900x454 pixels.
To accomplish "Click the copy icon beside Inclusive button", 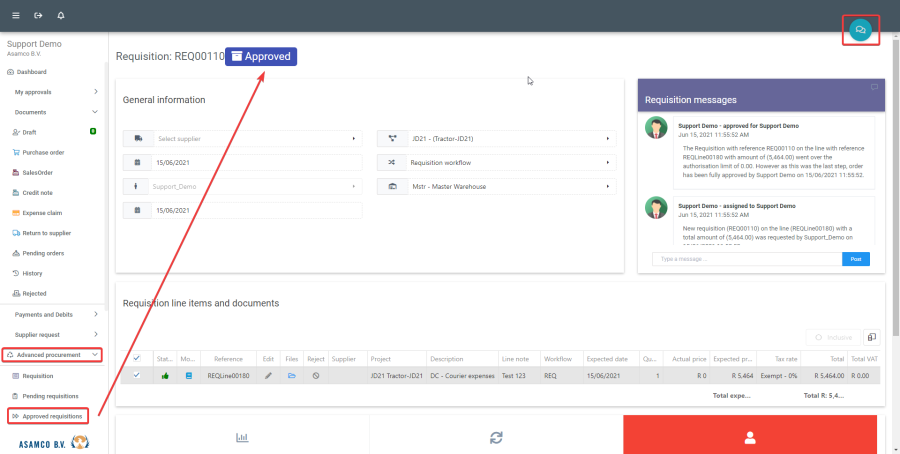I will point(870,338).
